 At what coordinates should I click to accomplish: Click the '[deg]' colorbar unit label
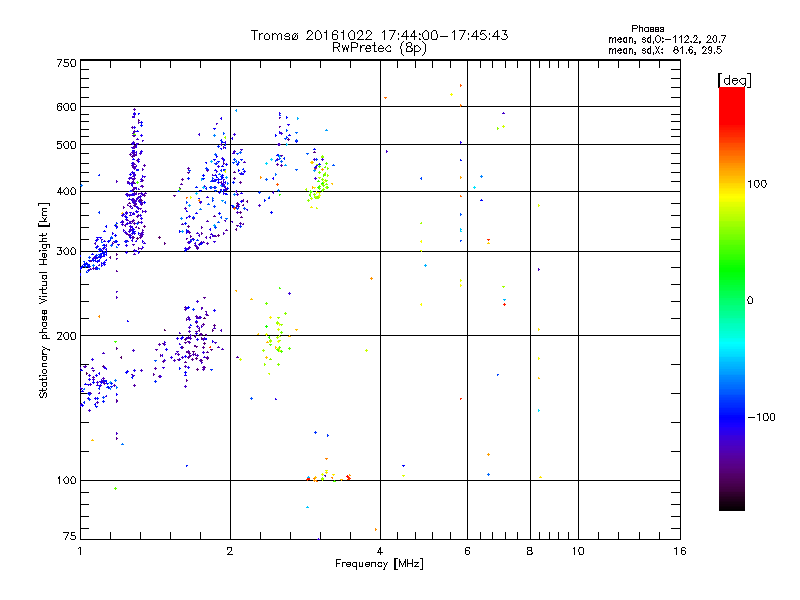[734, 81]
